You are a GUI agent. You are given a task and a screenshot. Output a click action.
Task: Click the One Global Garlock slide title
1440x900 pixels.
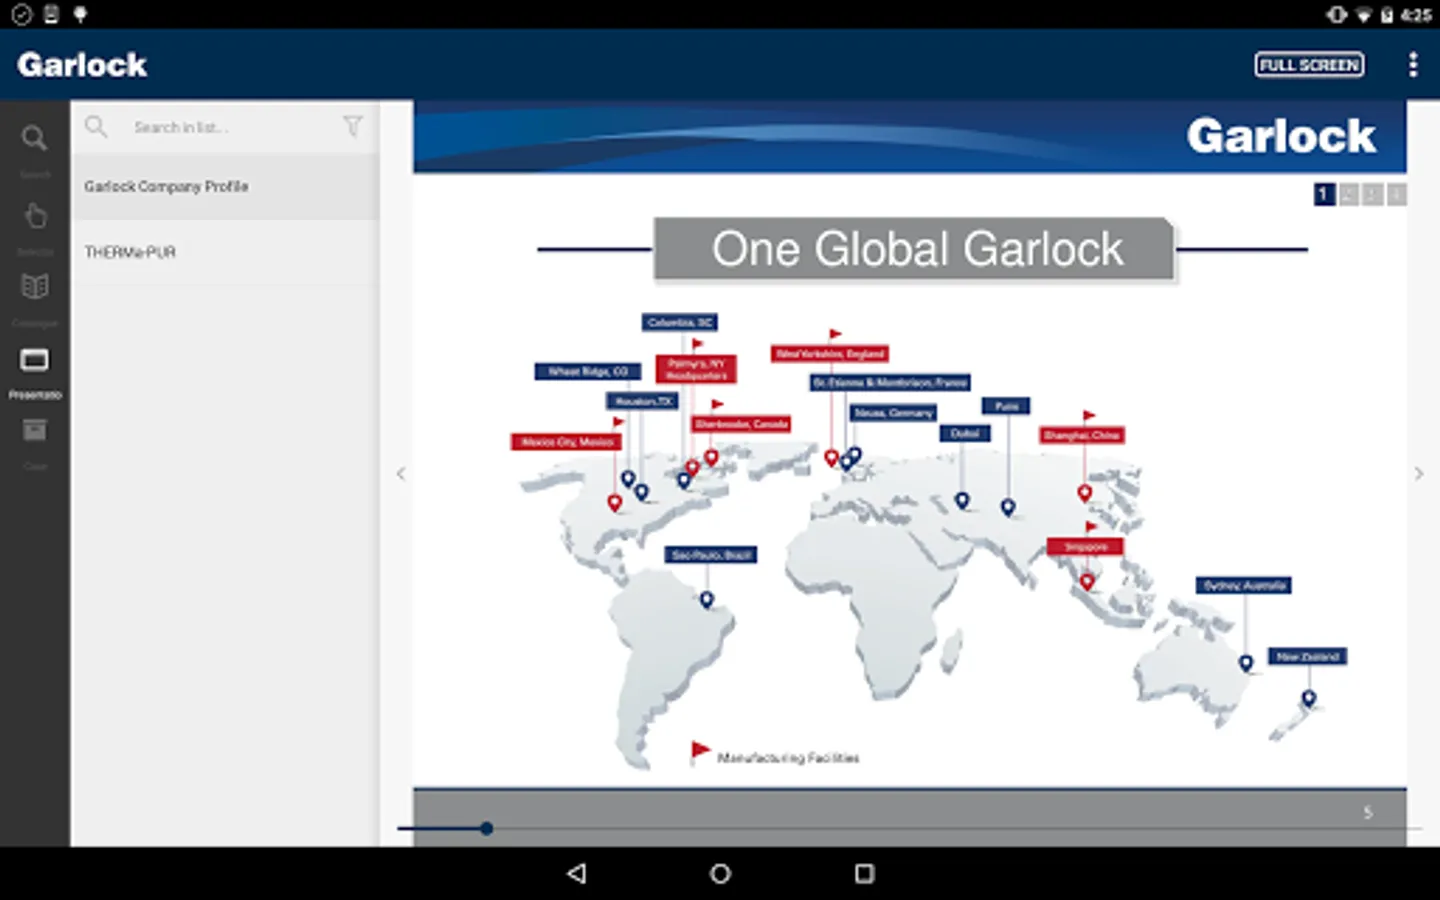916,249
